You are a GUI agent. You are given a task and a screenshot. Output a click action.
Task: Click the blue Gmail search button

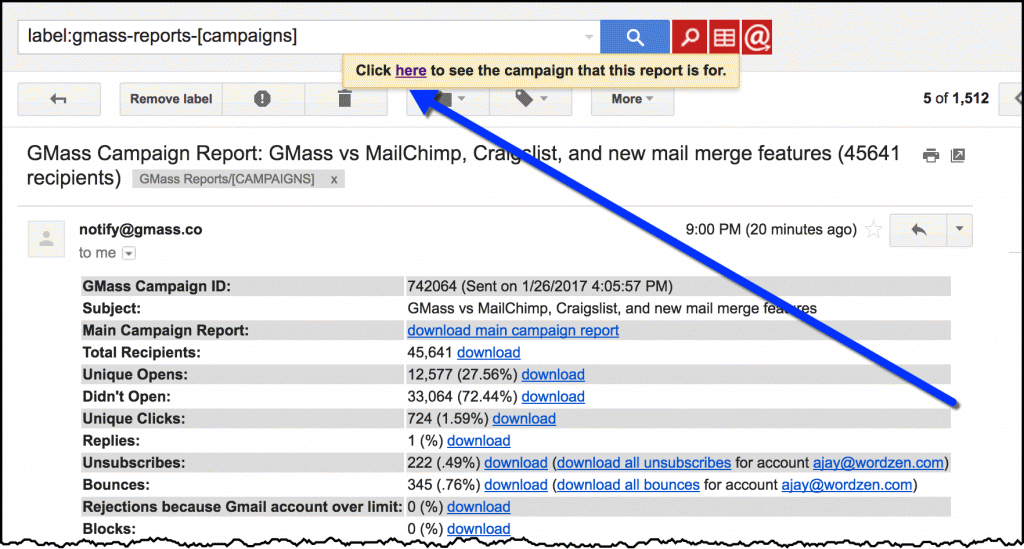pos(634,37)
